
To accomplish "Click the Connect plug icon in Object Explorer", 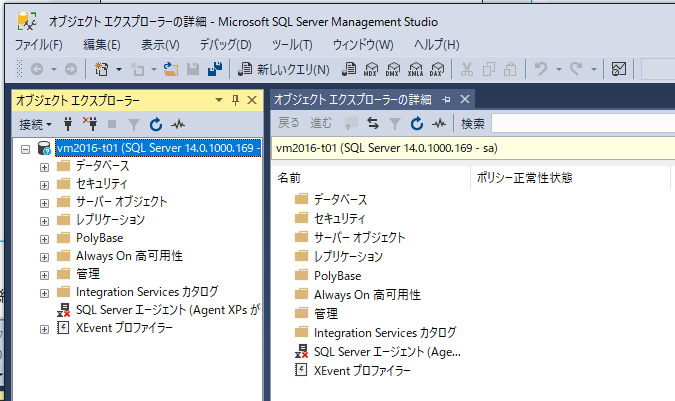I will point(68,124).
